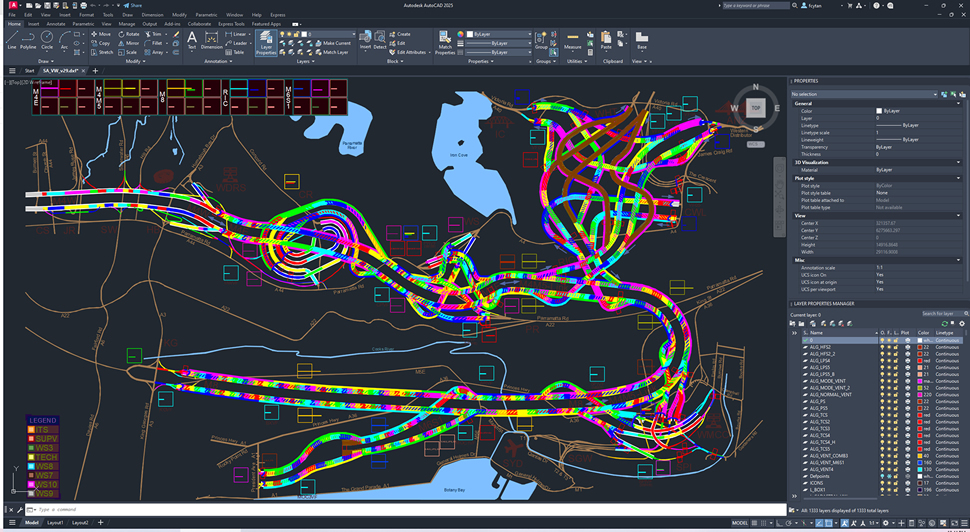Open the Parametric ribbon tab

pyautogui.click(x=84, y=24)
